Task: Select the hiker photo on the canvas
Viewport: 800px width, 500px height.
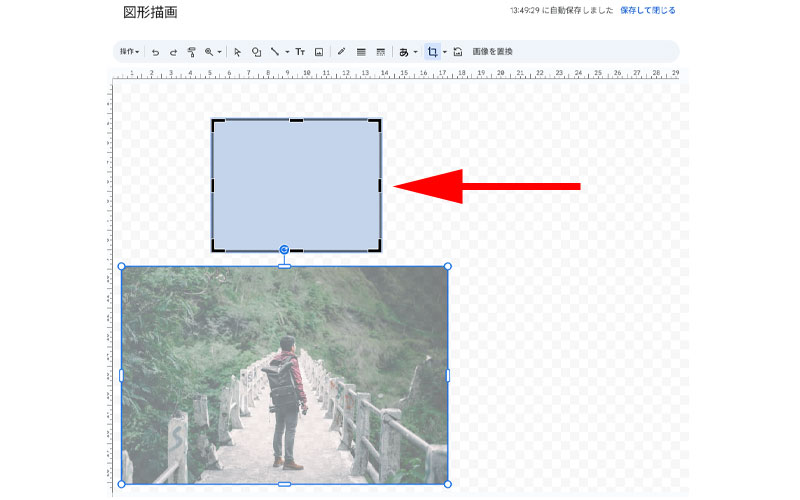Action: click(284, 375)
